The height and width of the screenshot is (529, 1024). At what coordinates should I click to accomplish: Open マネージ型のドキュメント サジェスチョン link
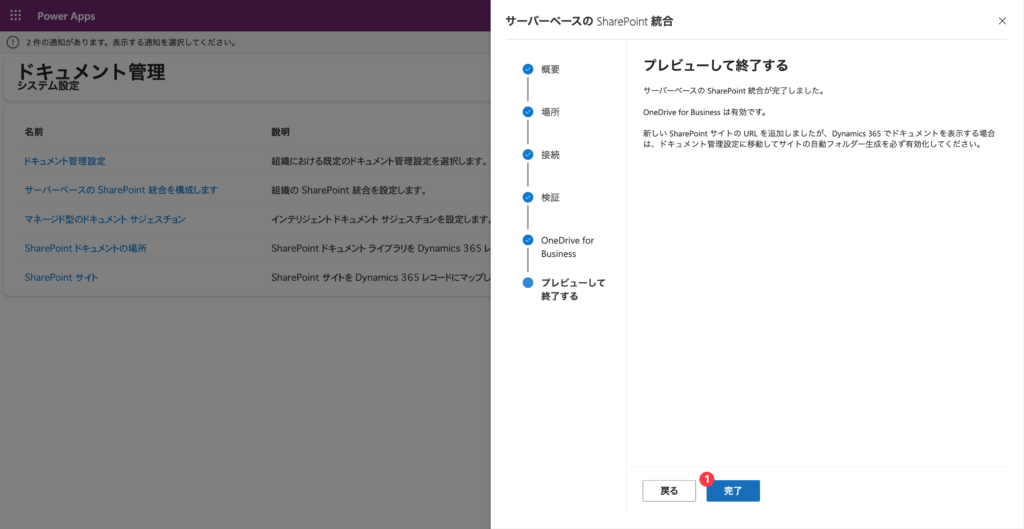tap(105, 219)
